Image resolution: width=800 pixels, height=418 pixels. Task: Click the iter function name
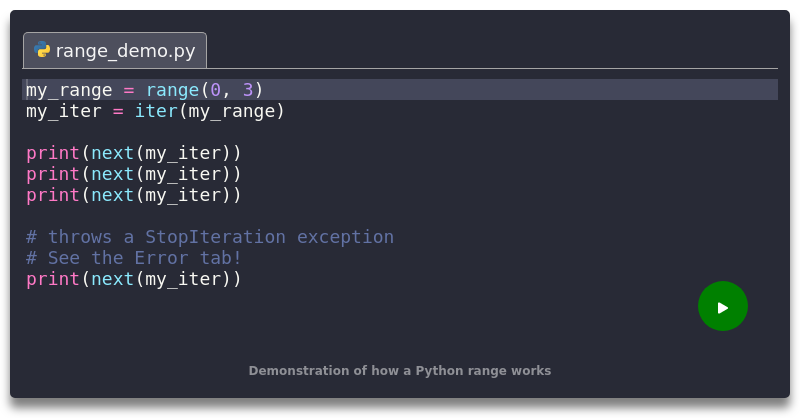[155, 111]
